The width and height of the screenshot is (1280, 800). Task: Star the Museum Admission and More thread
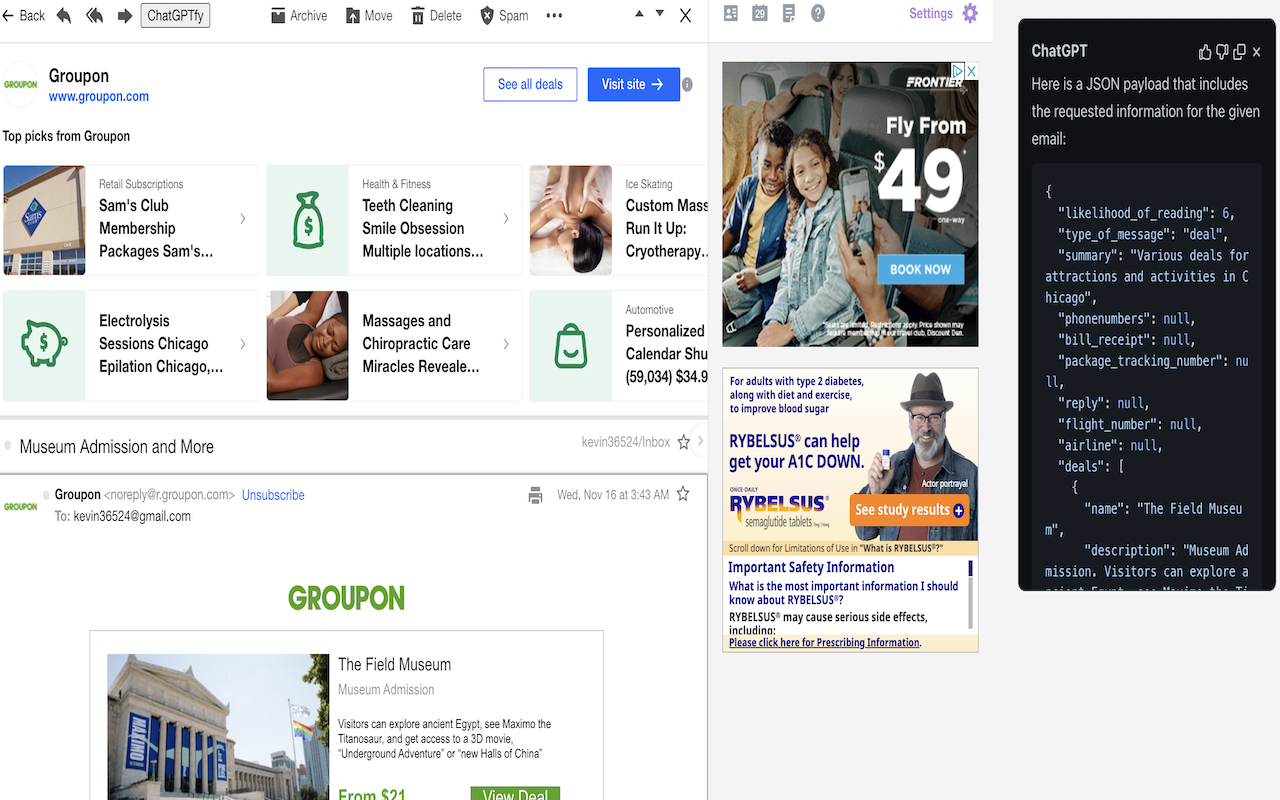point(684,442)
